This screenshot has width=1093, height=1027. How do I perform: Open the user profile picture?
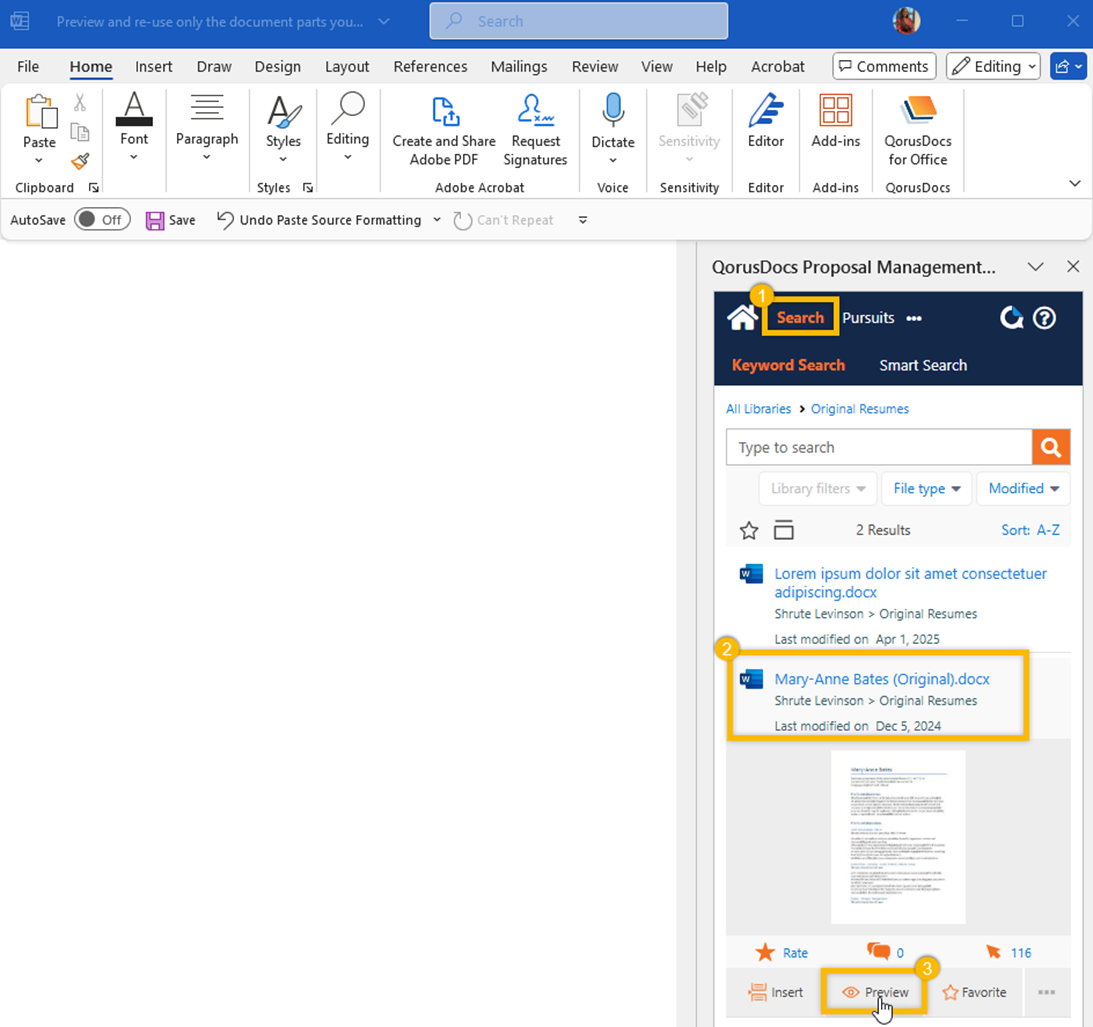pos(906,21)
